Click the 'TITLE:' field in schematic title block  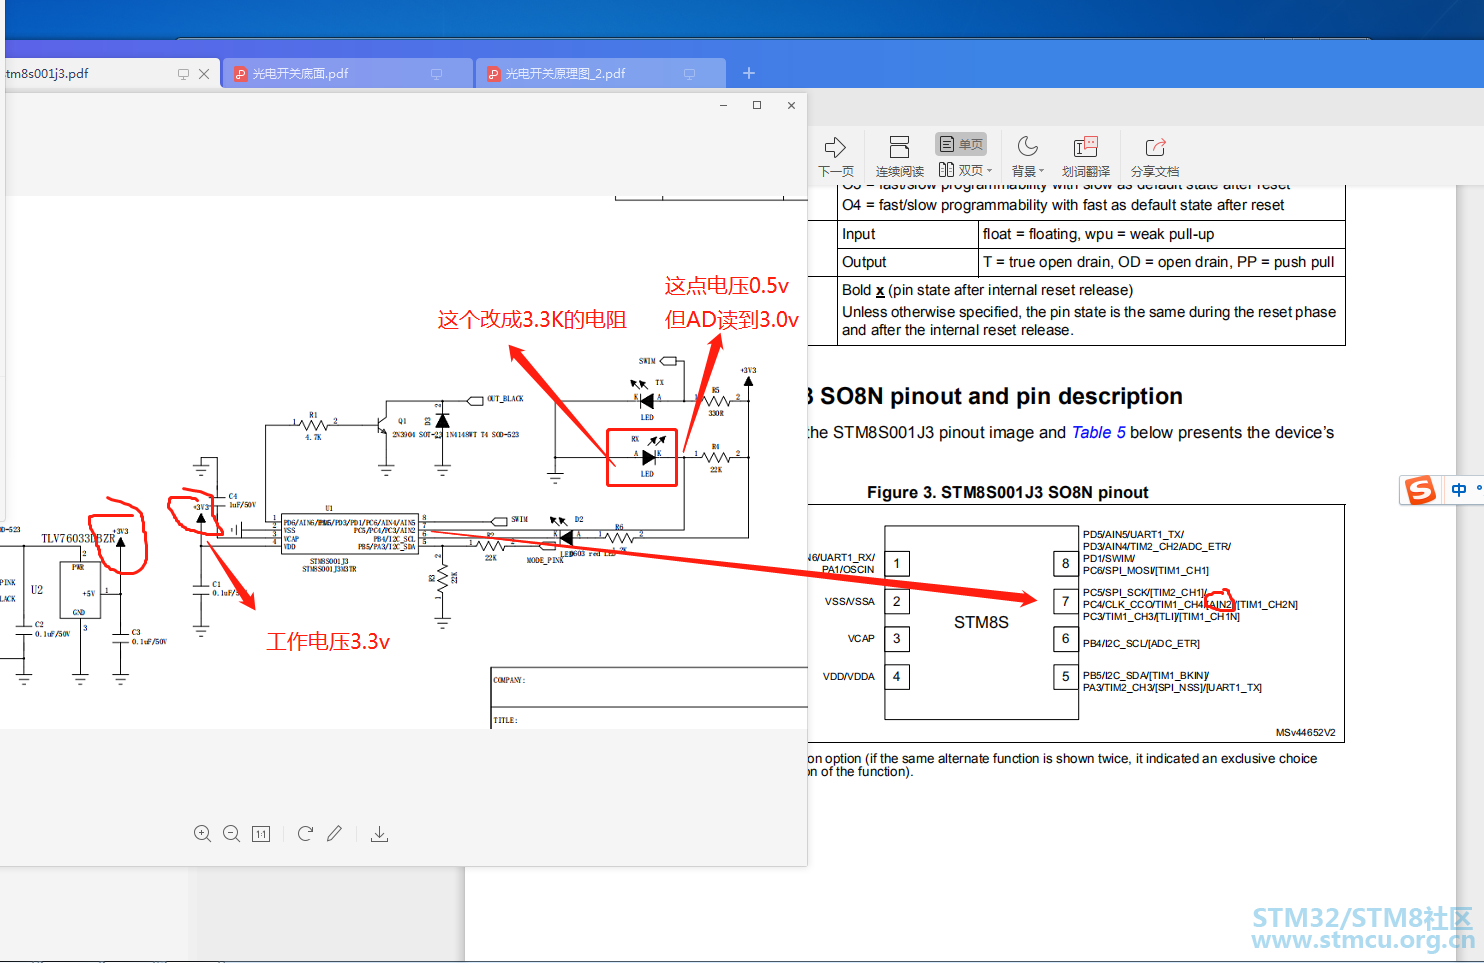(x=505, y=720)
